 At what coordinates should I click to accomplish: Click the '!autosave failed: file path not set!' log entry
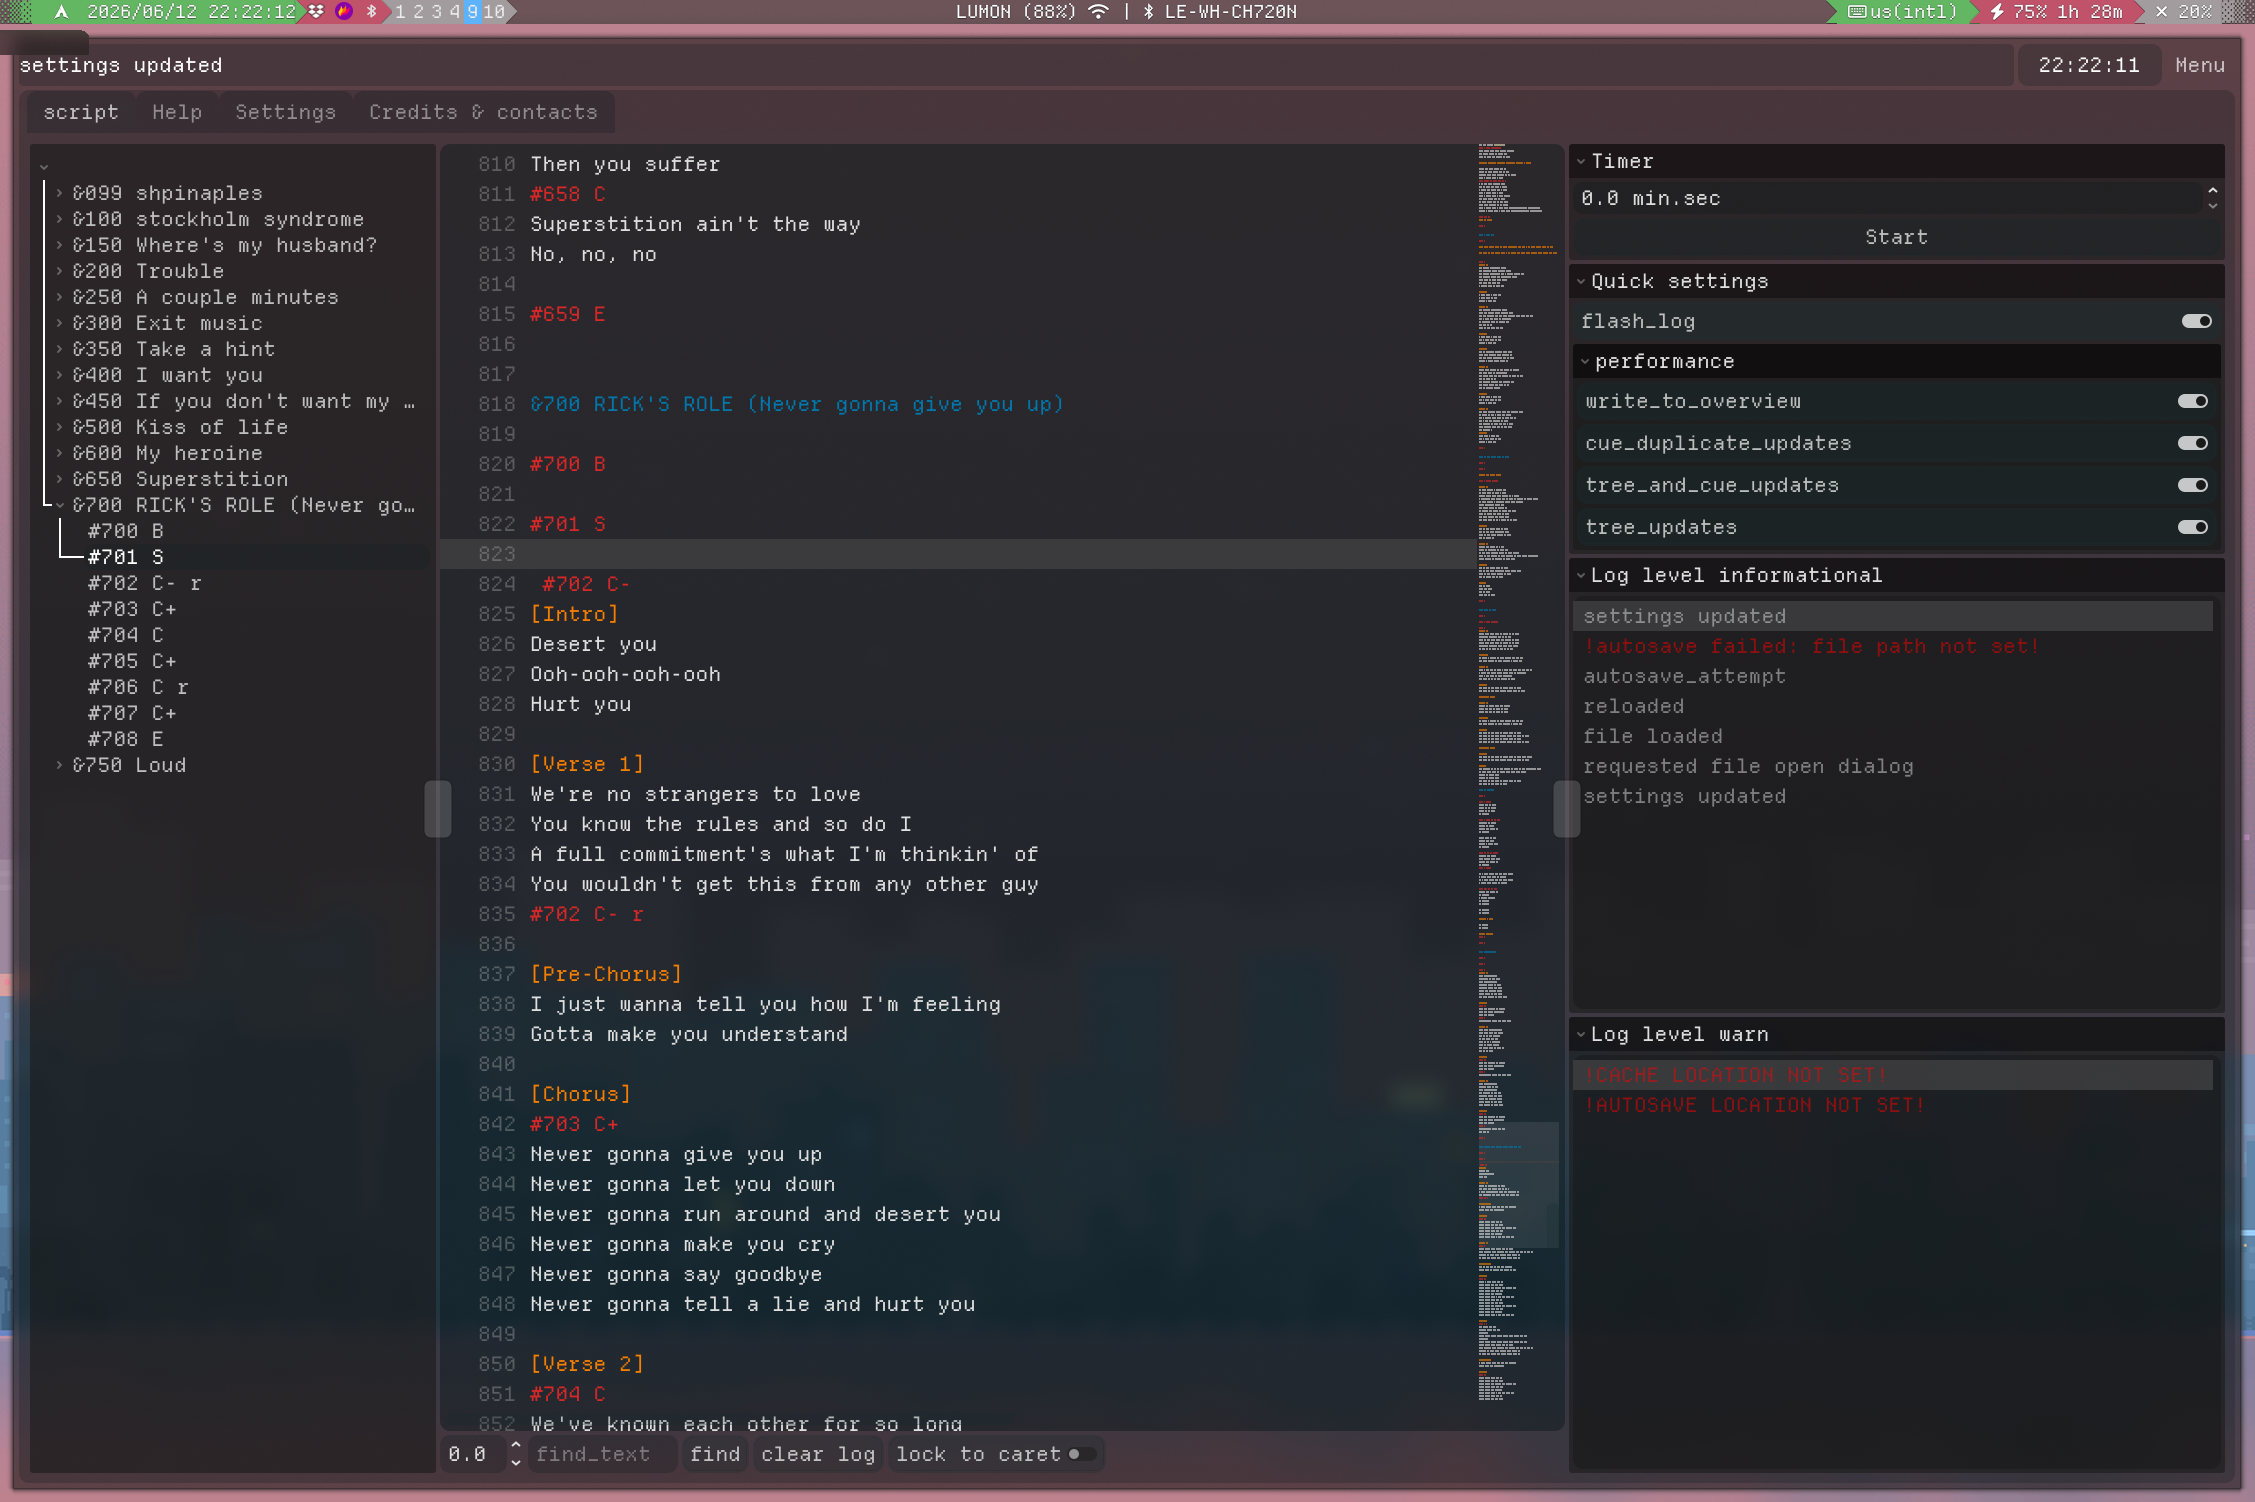pyautogui.click(x=1811, y=646)
